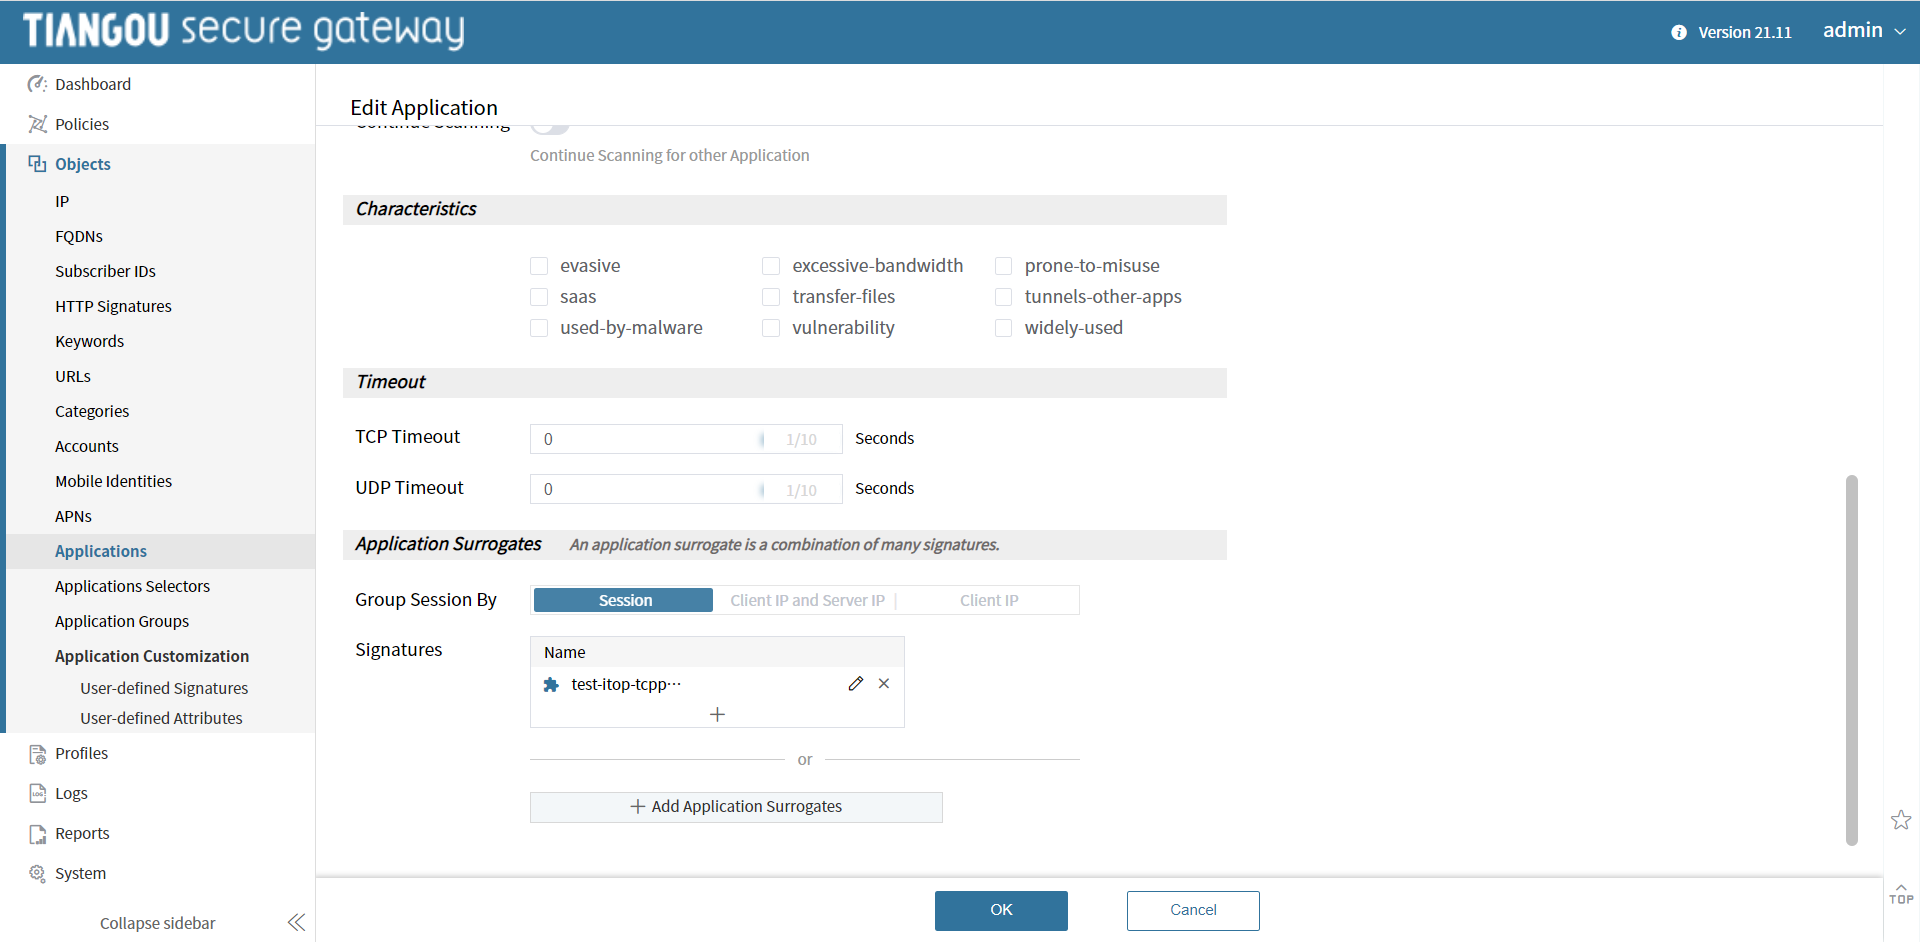Open Dashboard from the sidebar

pos(92,84)
